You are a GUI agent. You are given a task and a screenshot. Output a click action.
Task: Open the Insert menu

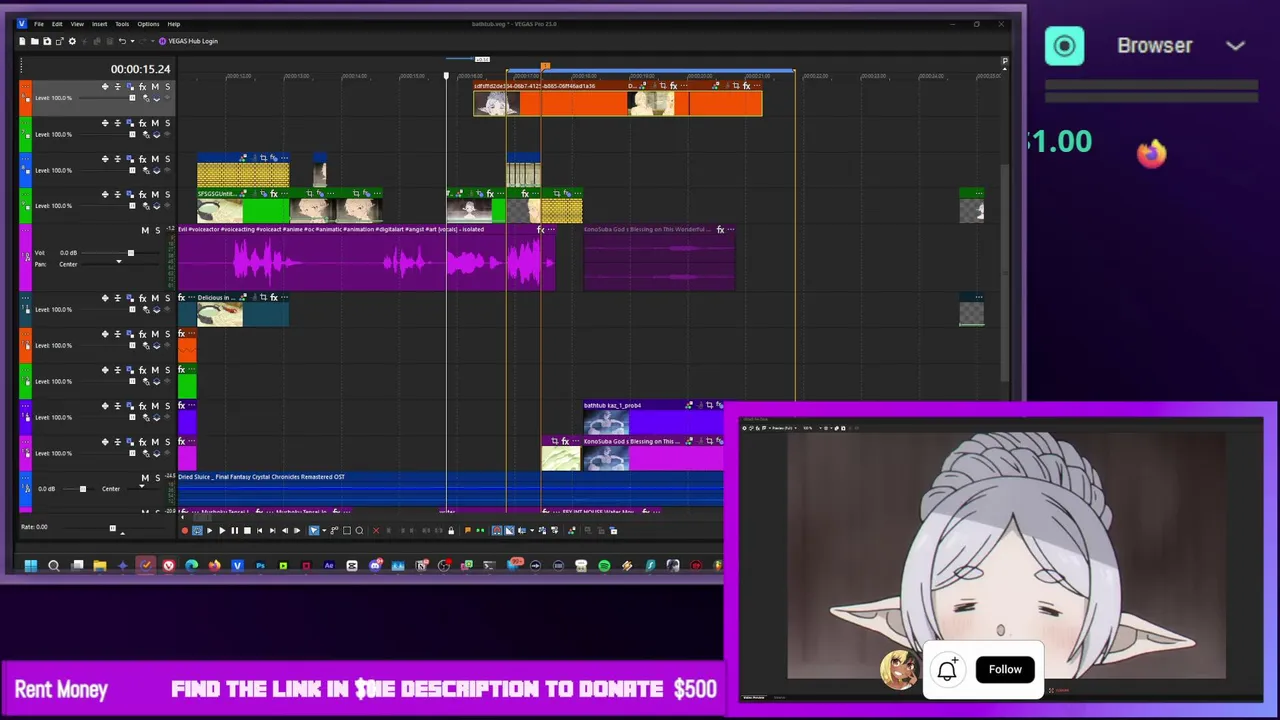pyautogui.click(x=99, y=24)
